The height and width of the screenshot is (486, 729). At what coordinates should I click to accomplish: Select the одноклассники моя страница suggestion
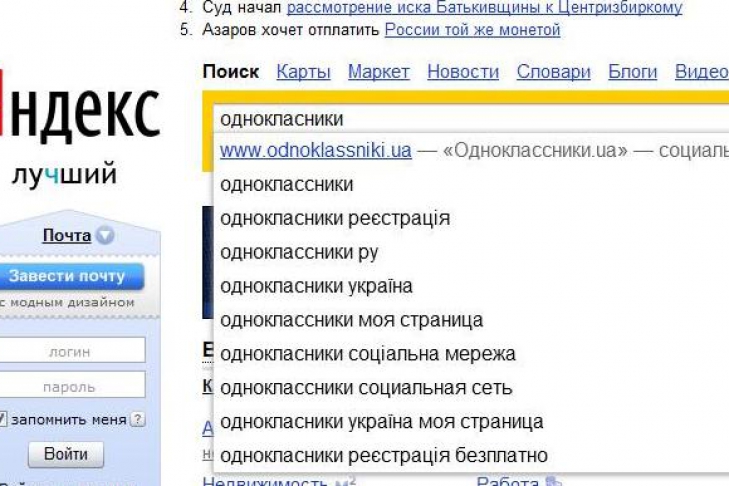point(351,320)
